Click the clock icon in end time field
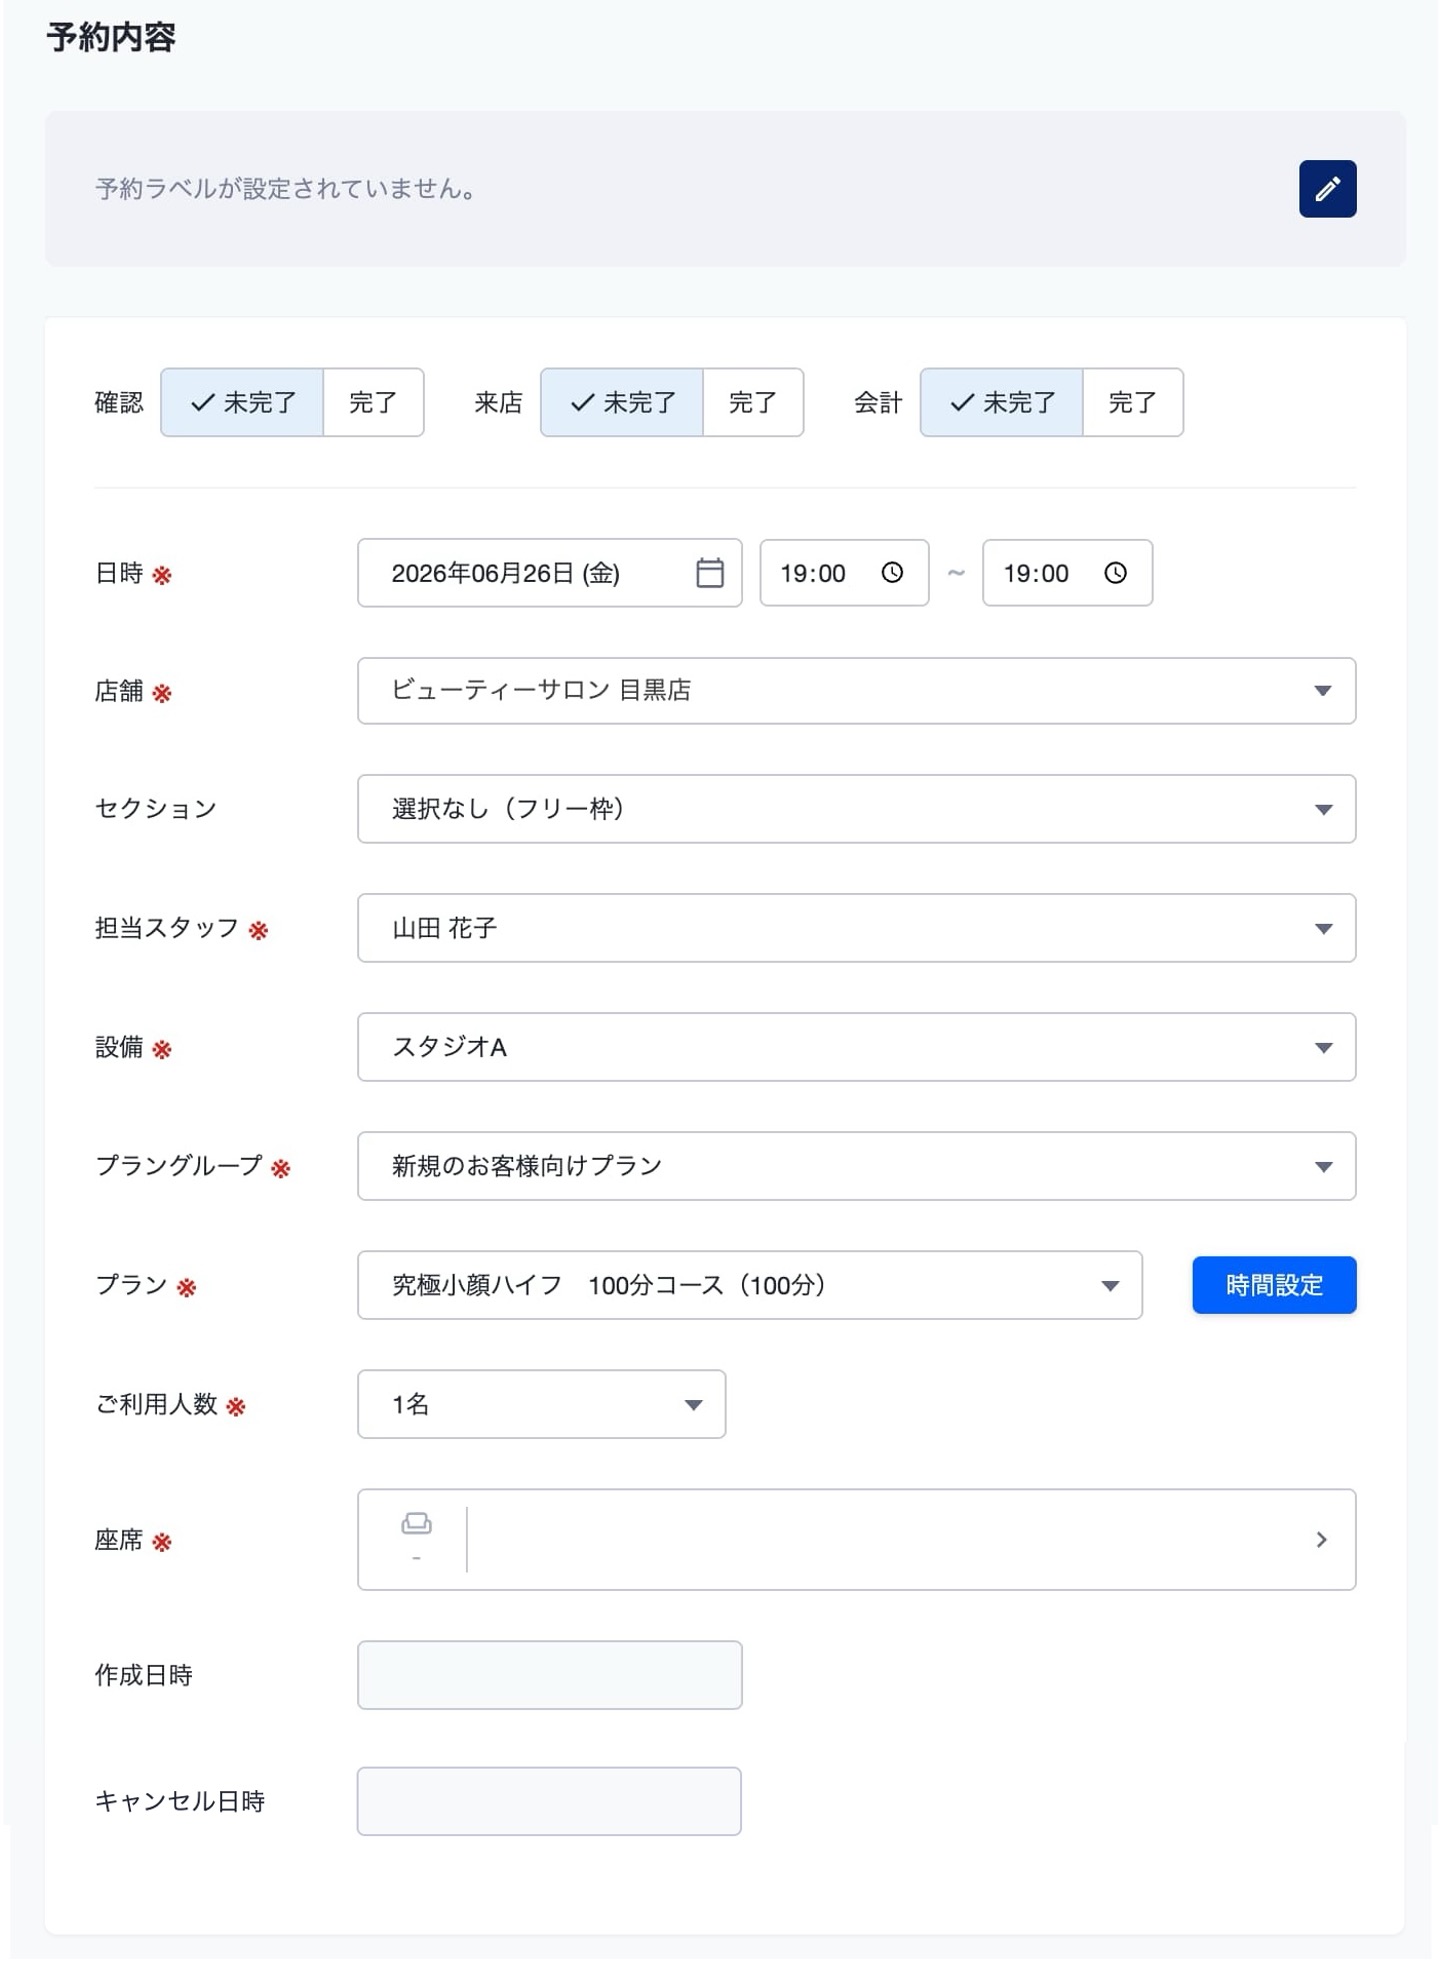 pyautogui.click(x=1114, y=572)
